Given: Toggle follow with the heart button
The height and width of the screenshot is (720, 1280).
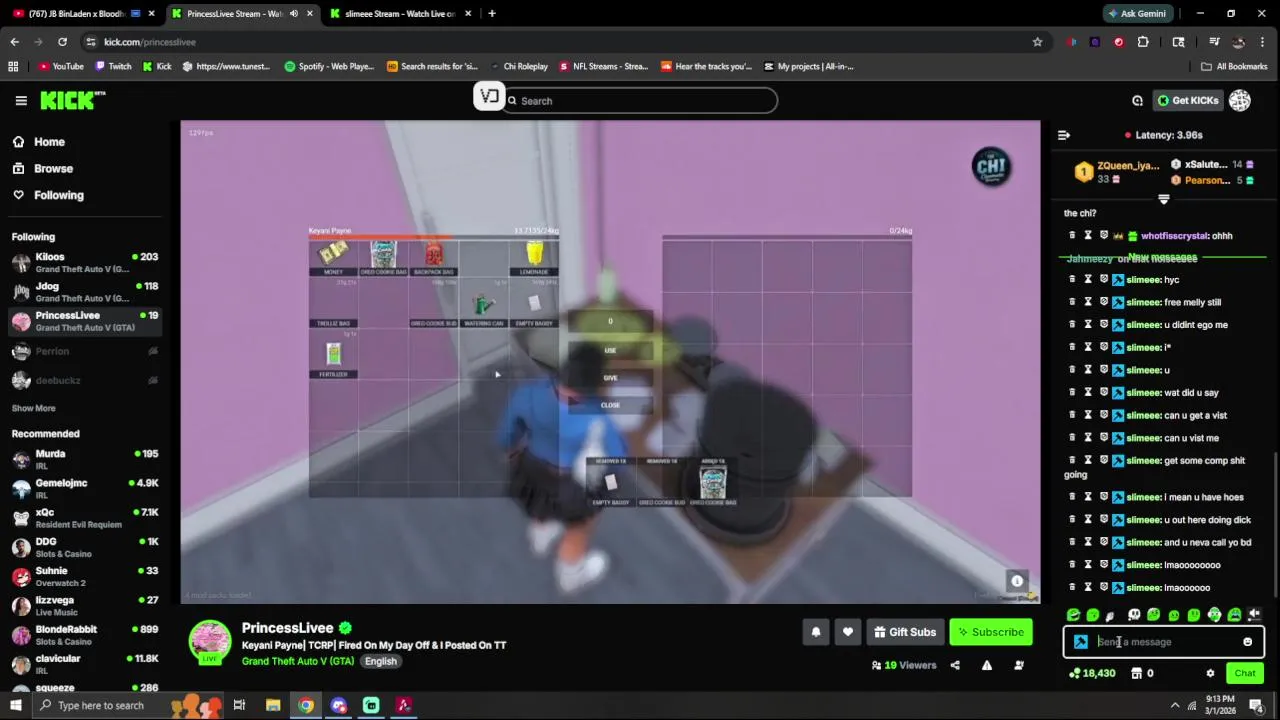Looking at the screenshot, I should tap(848, 632).
